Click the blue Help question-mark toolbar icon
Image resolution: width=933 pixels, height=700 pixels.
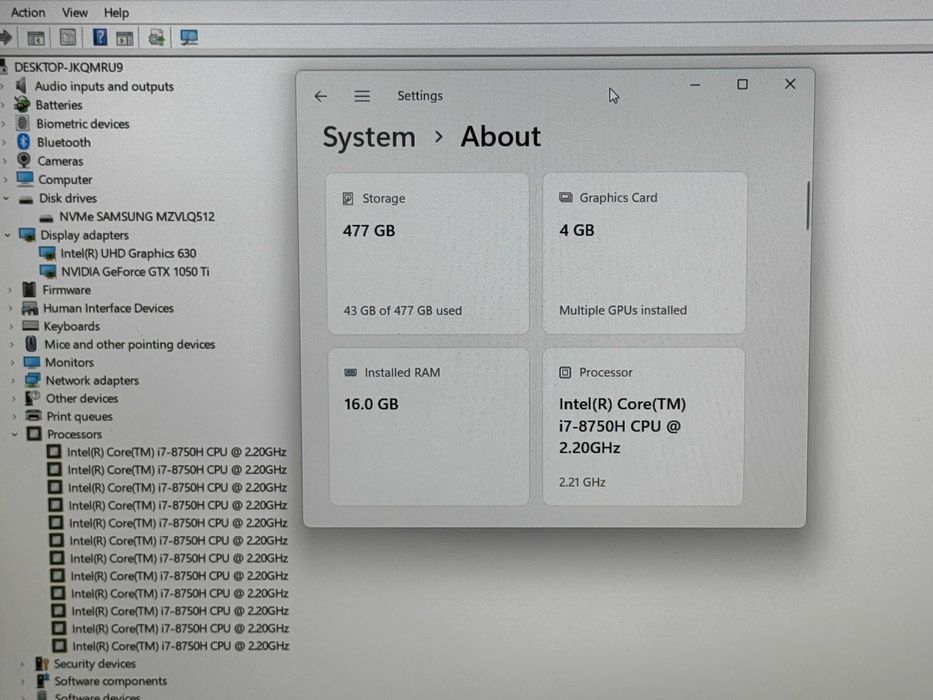[100, 38]
